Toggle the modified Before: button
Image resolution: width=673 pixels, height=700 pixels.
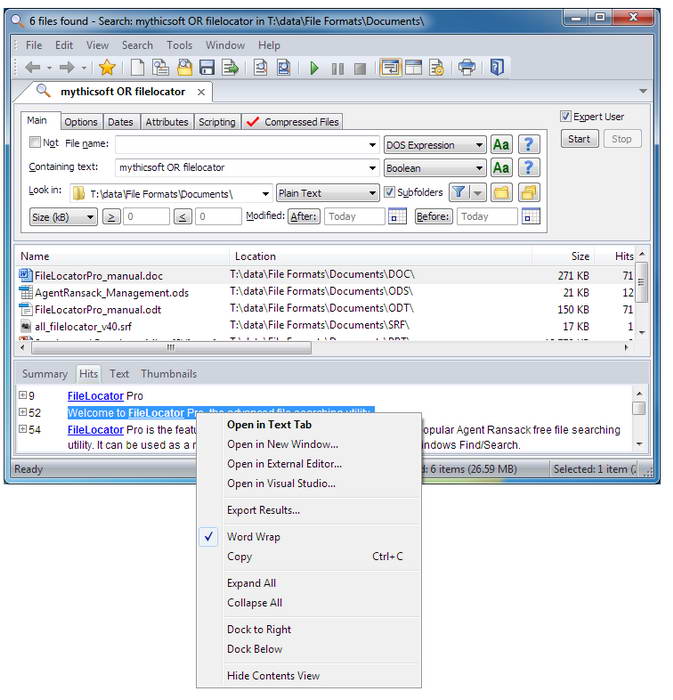(x=434, y=217)
